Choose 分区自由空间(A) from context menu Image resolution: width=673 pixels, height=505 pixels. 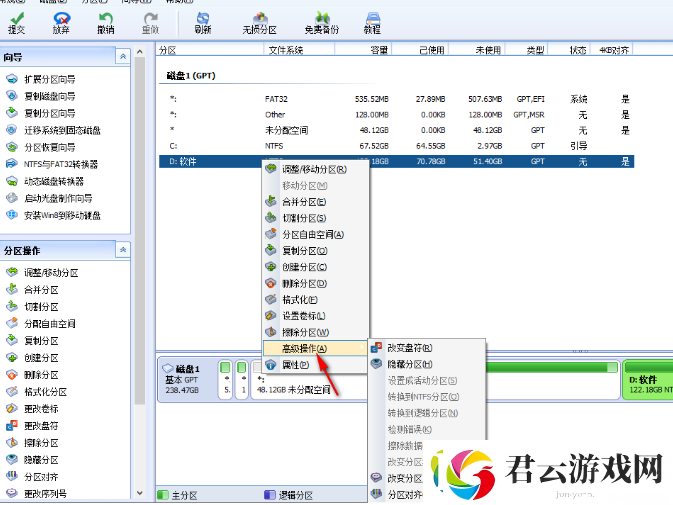pyautogui.click(x=315, y=235)
